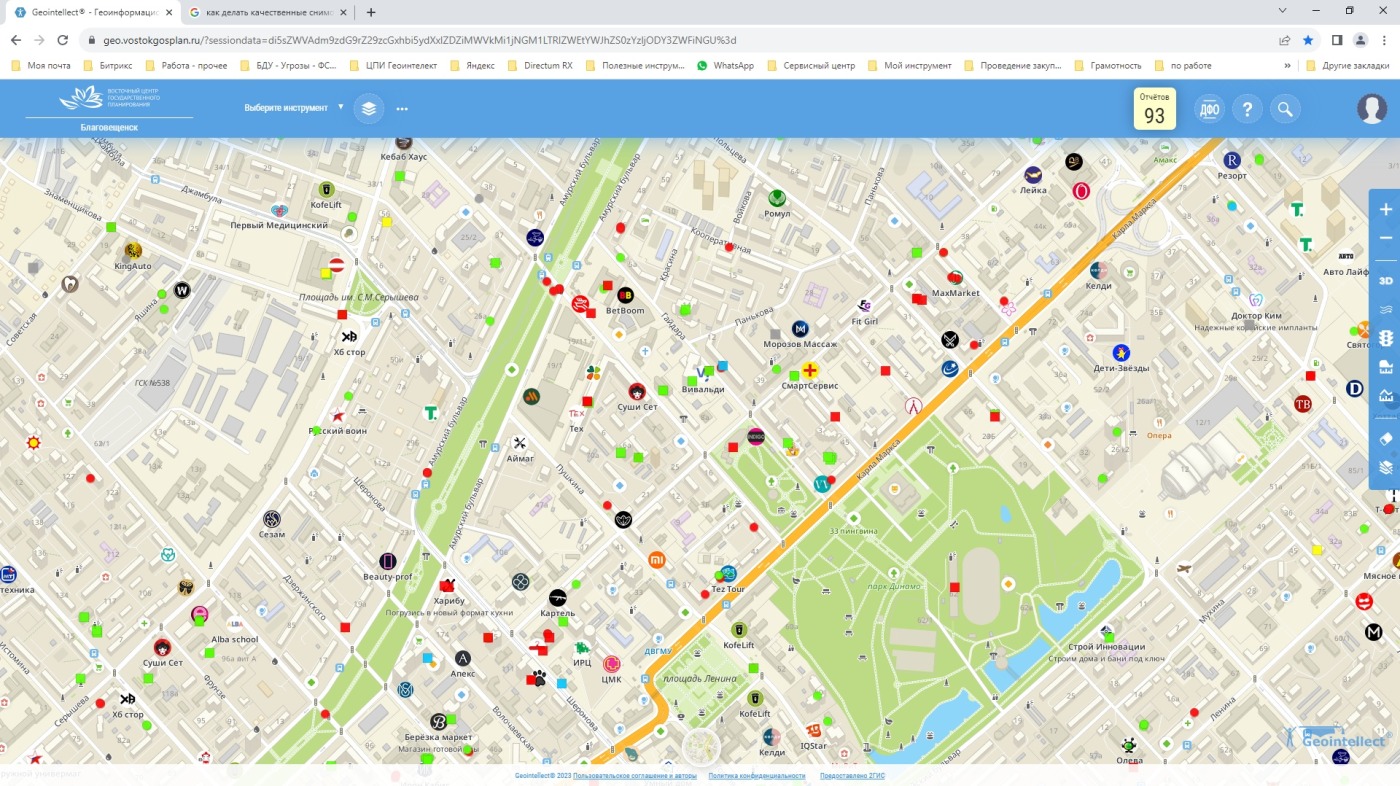
Task: Click the Восточный центр планирования logo
Action: 110,98
